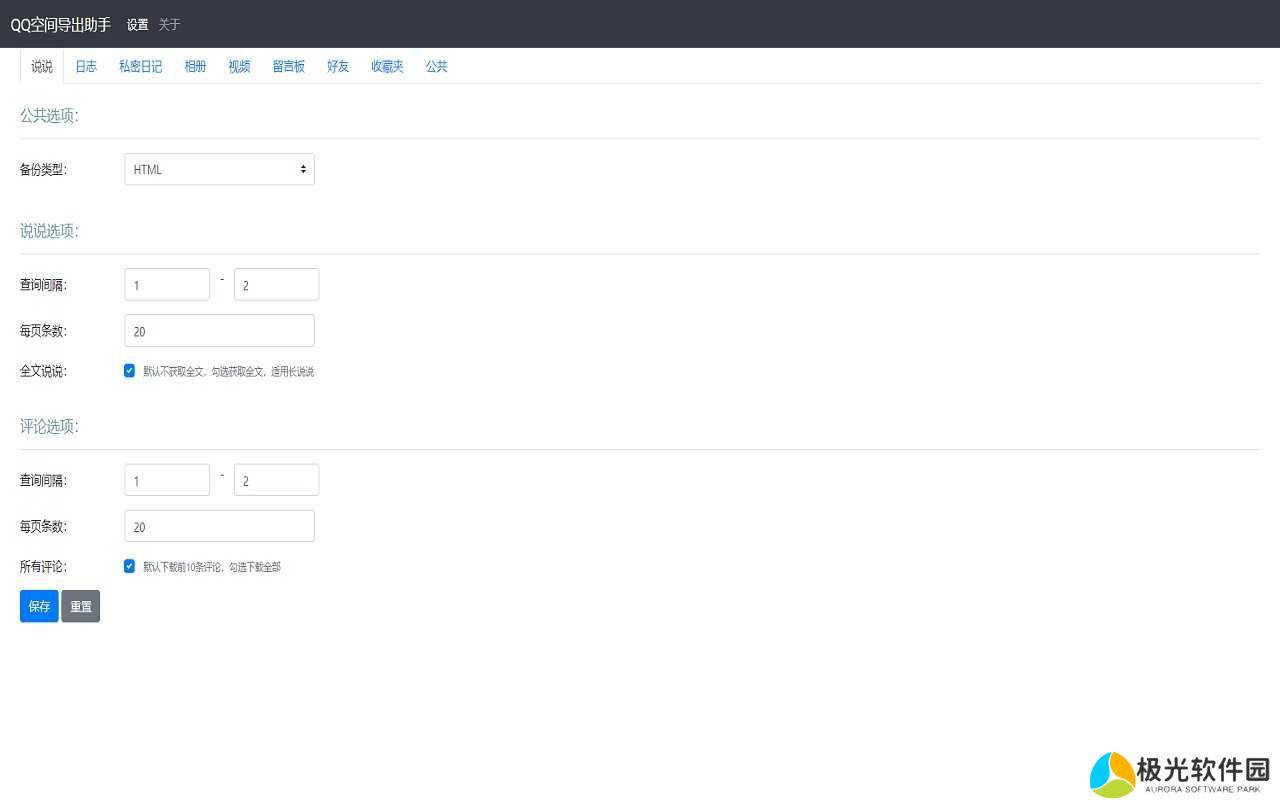The image size is (1280, 800).
Task: Click the 说说选项 每页条数 input field
Action: pos(219,331)
